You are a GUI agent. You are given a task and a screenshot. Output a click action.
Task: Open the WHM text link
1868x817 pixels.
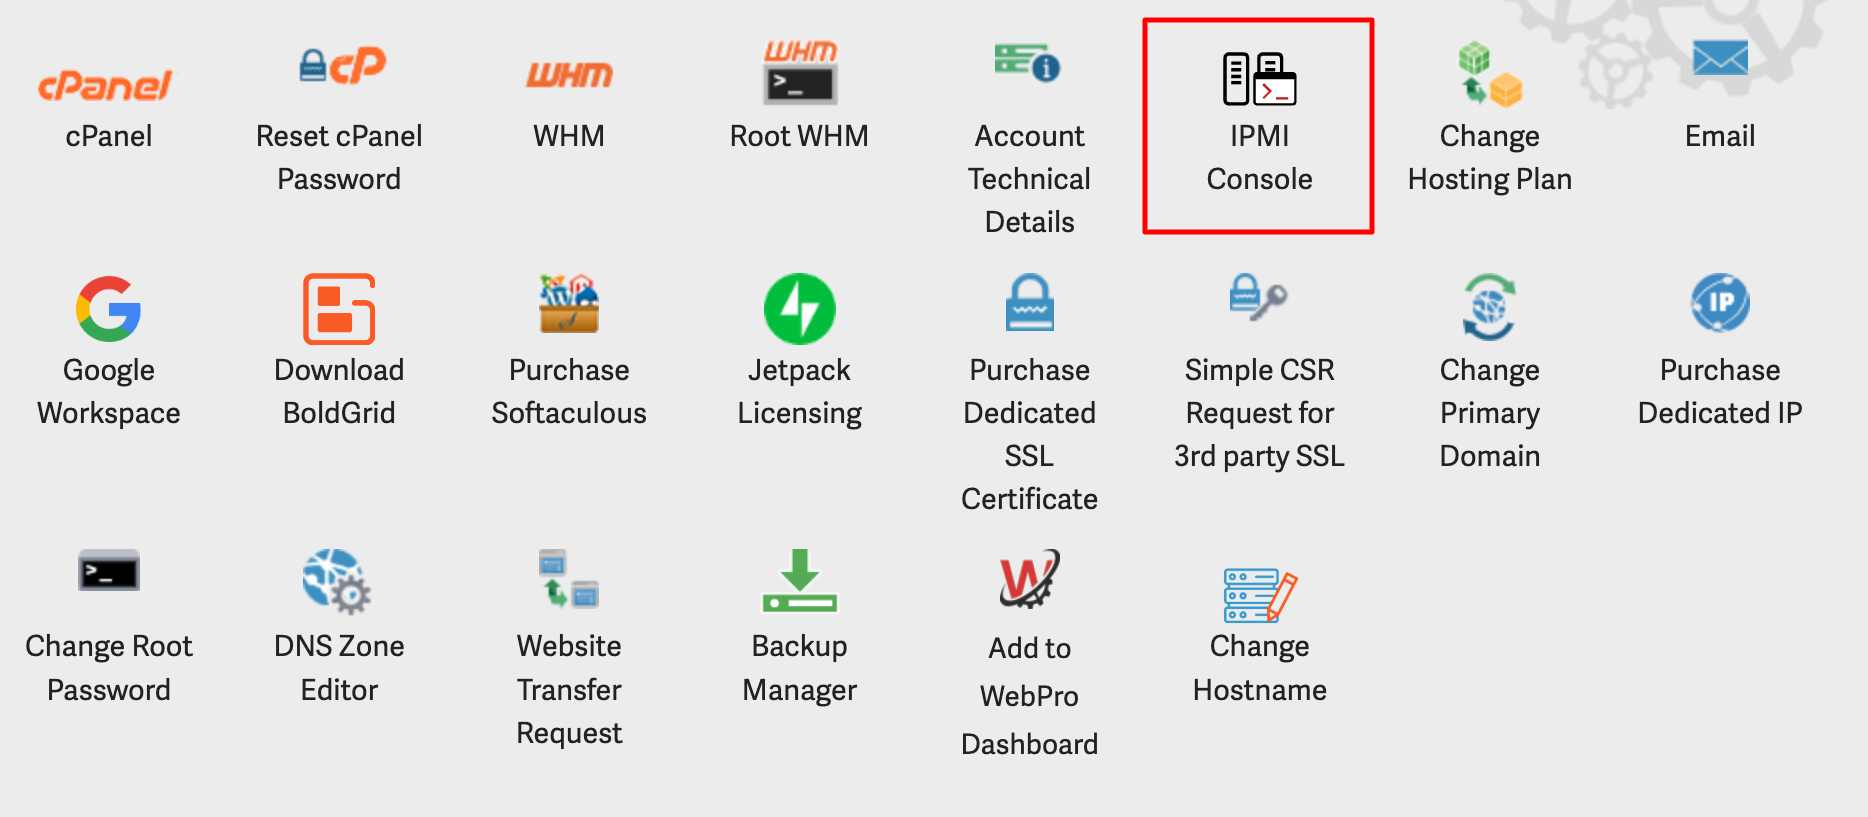click(569, 136)
